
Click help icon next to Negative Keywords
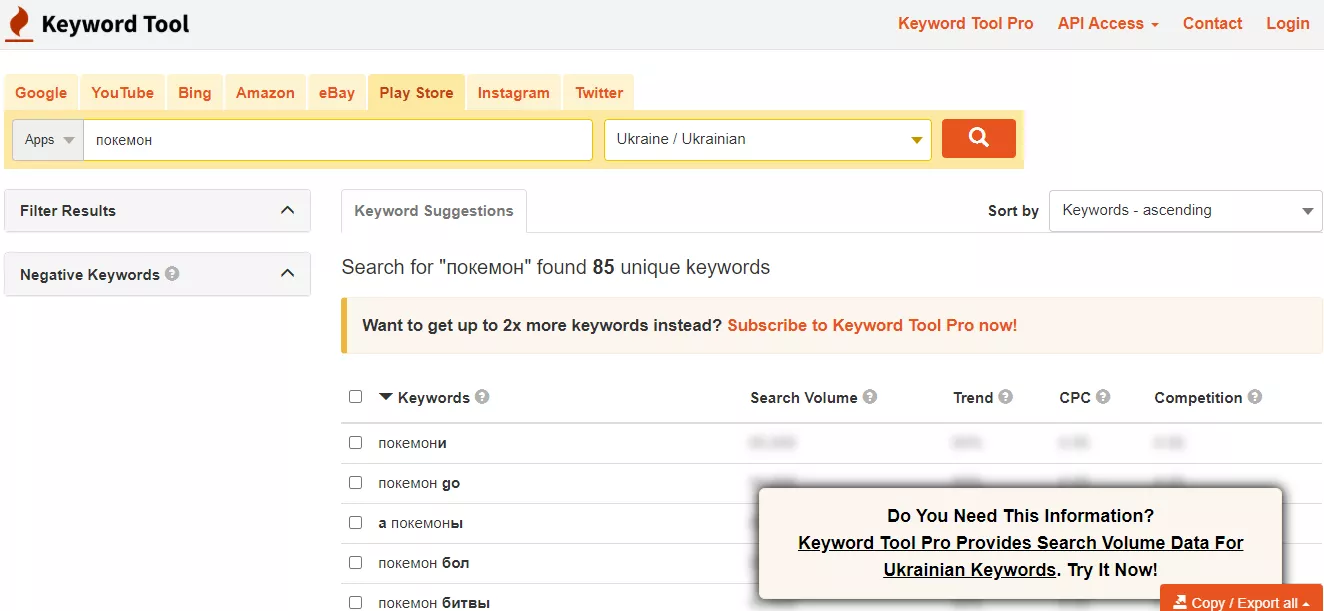coord(172,273)
